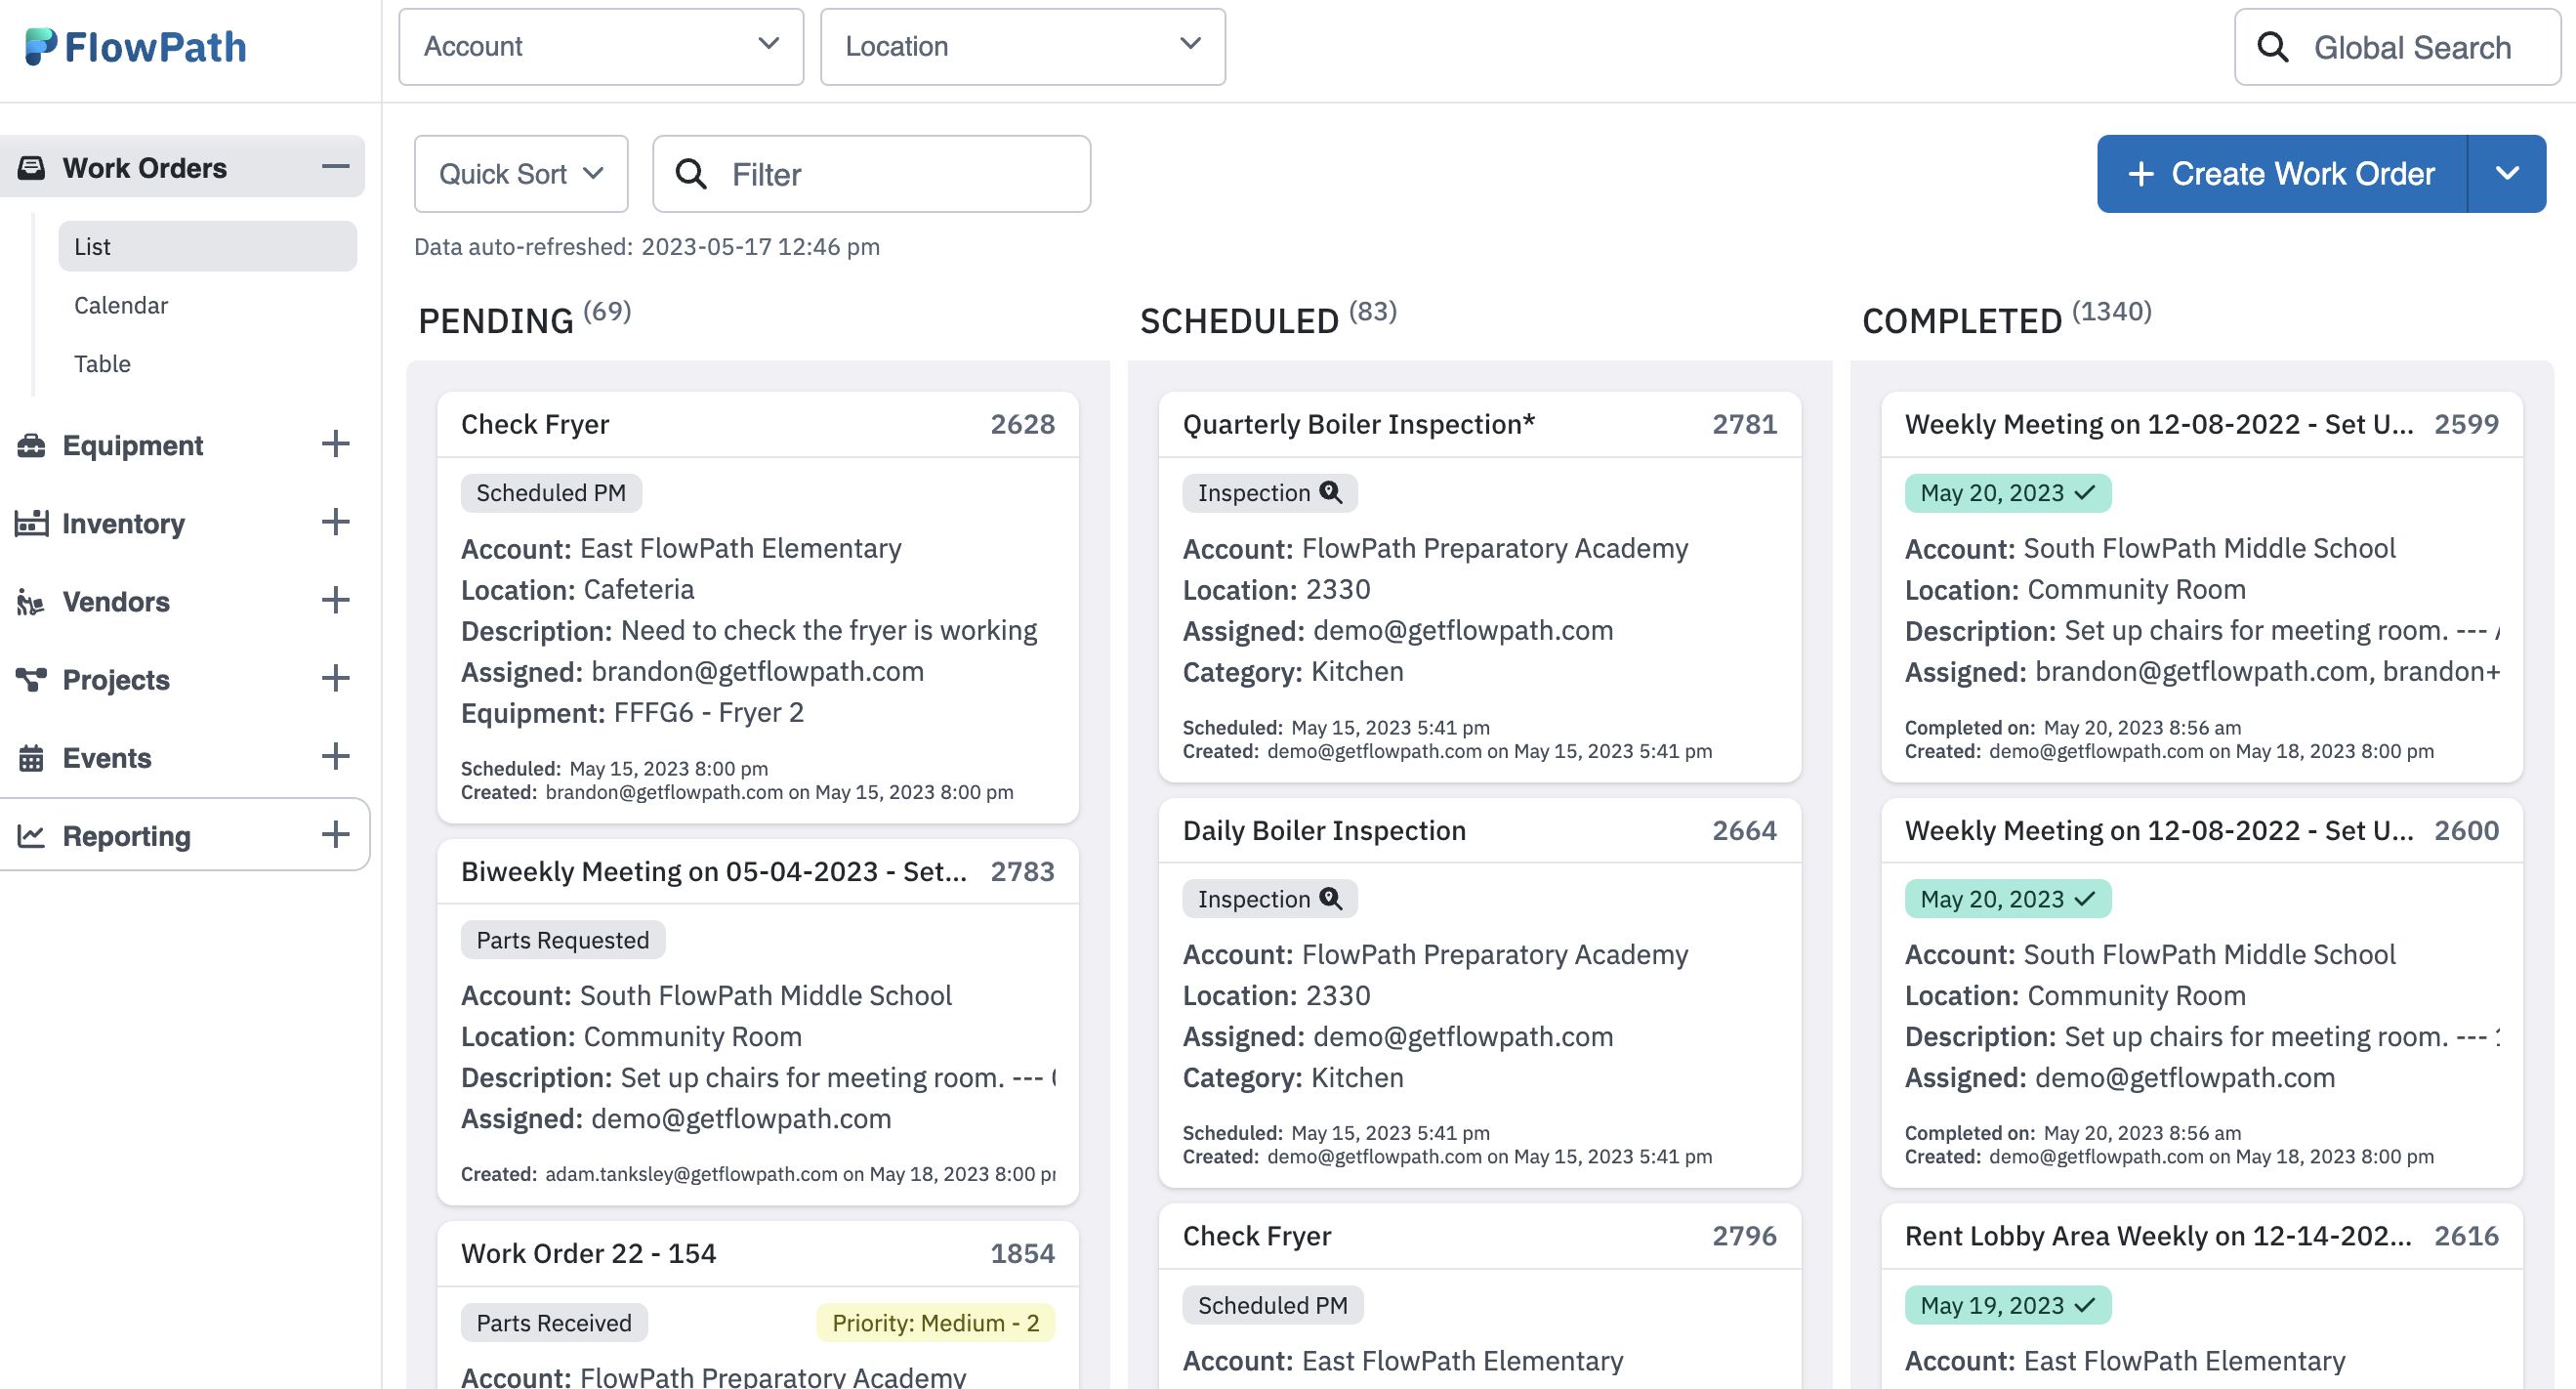Screen dimensions: 2576x1389
Task: Open Reporting via its chart icon
Action: [33, 835]
